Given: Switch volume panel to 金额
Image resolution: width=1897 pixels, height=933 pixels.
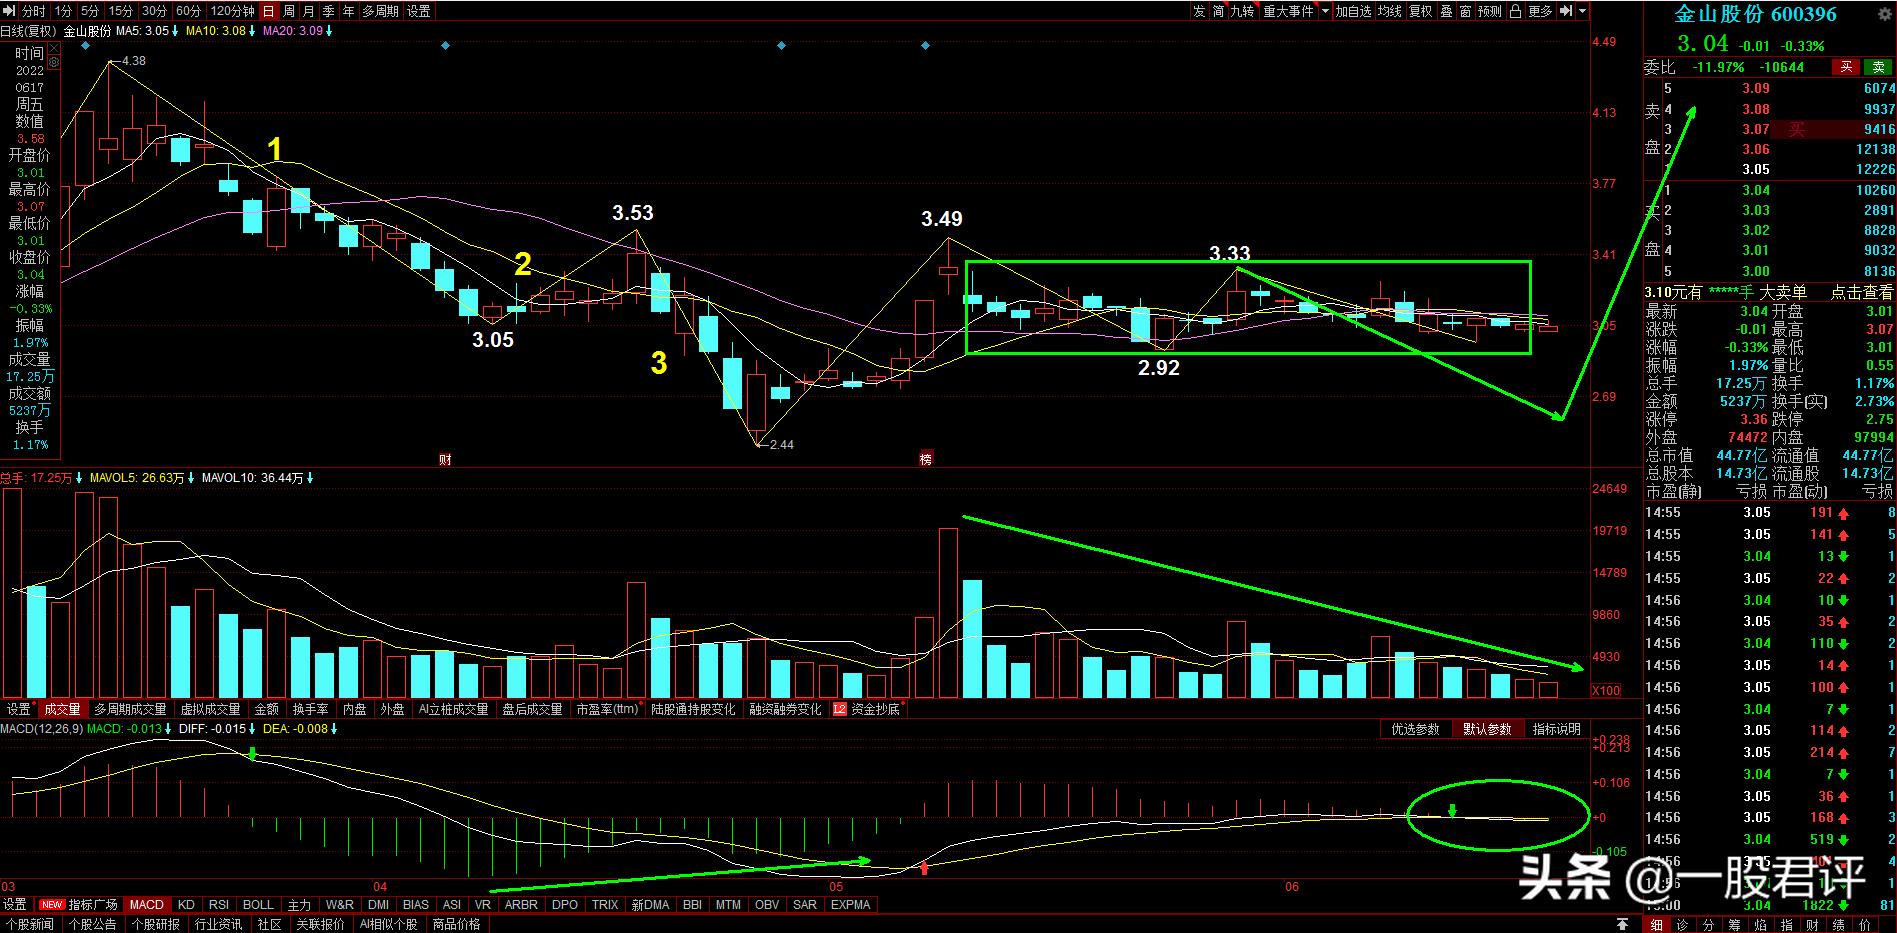Looking at the screenshot, I should point(267,709).
